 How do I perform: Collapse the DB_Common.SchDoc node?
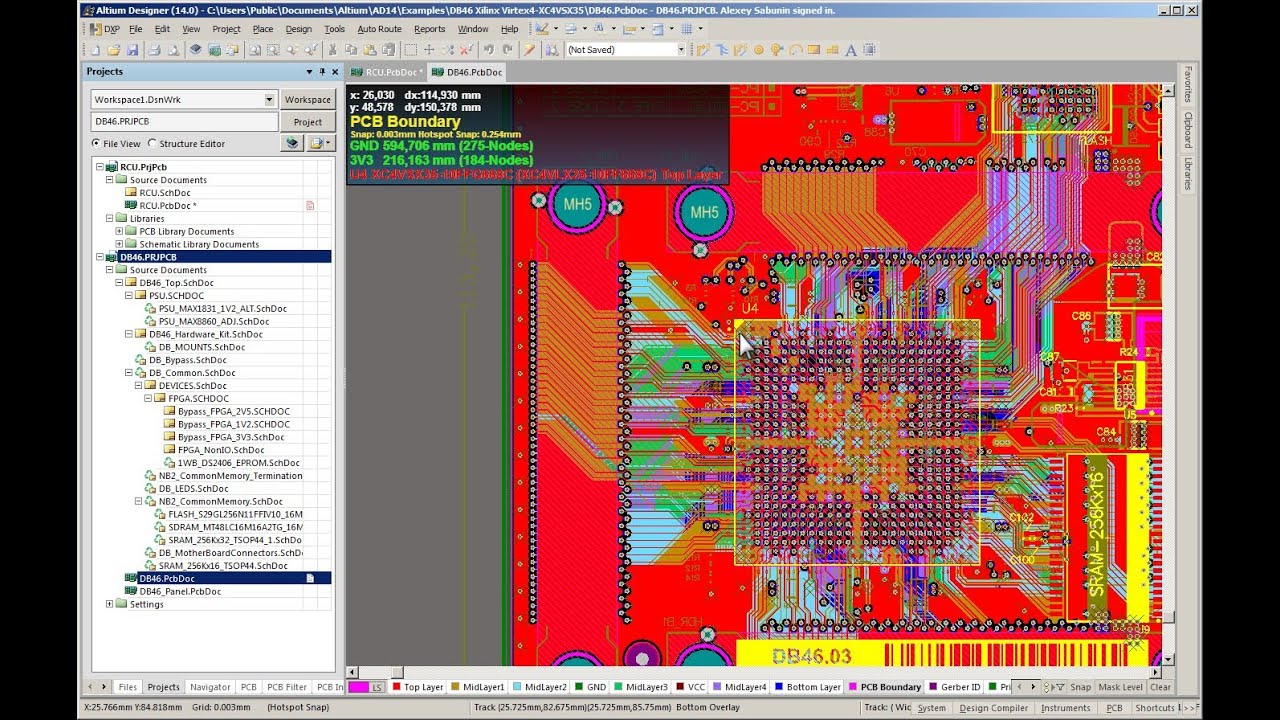tap(129, 373)
